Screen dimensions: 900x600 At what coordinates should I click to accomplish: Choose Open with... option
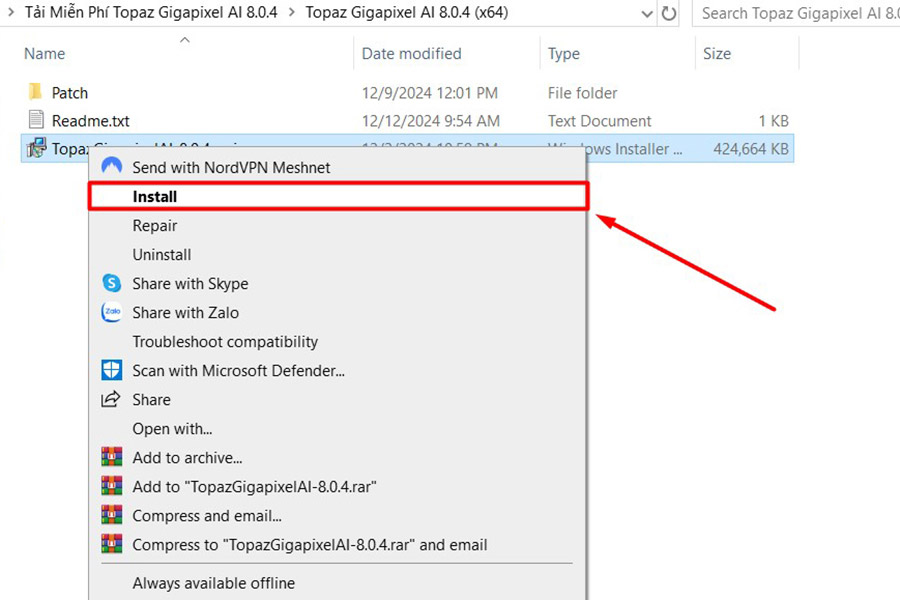(338, 428)
